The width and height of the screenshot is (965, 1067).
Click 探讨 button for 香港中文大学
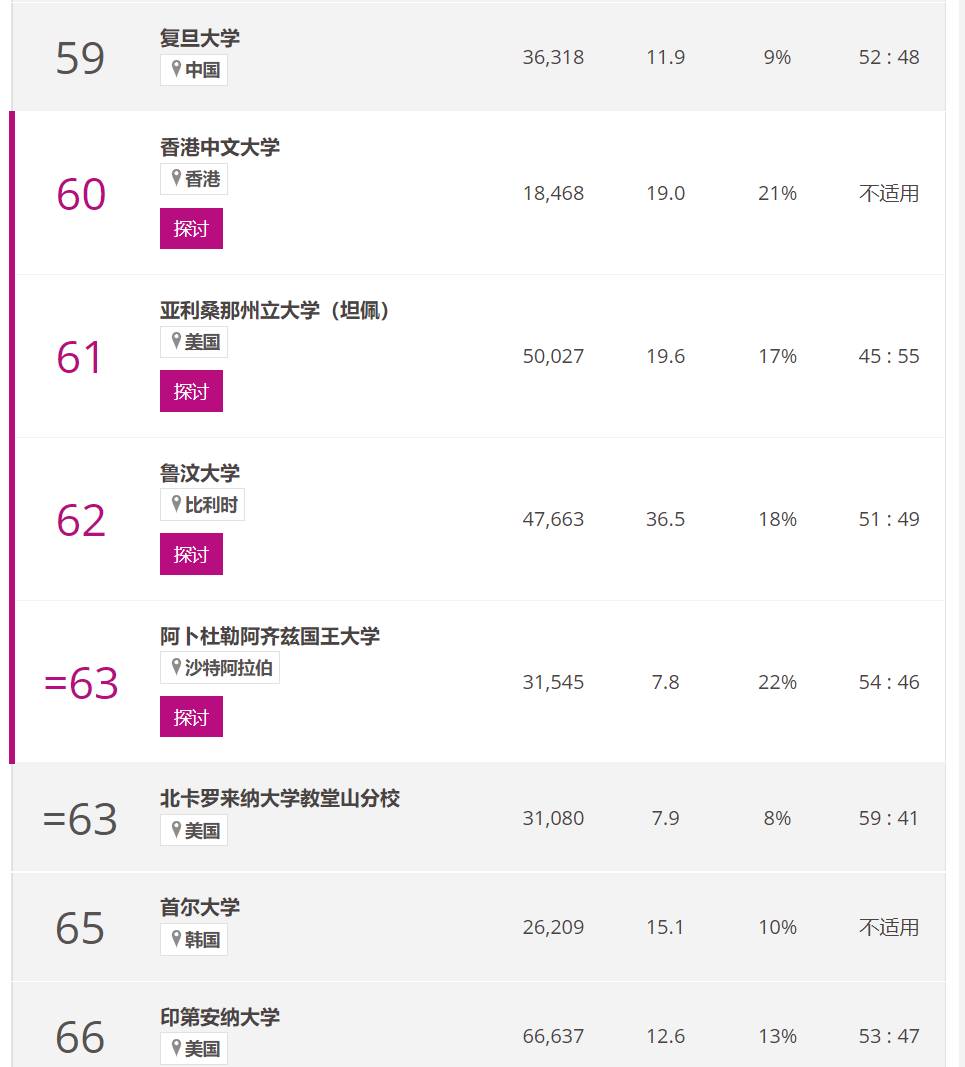191,229
